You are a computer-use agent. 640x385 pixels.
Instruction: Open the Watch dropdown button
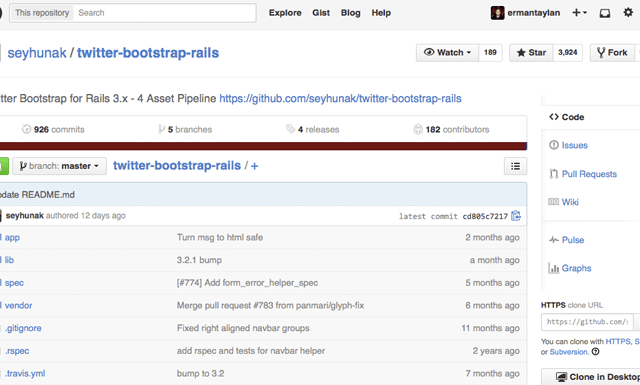447,53
